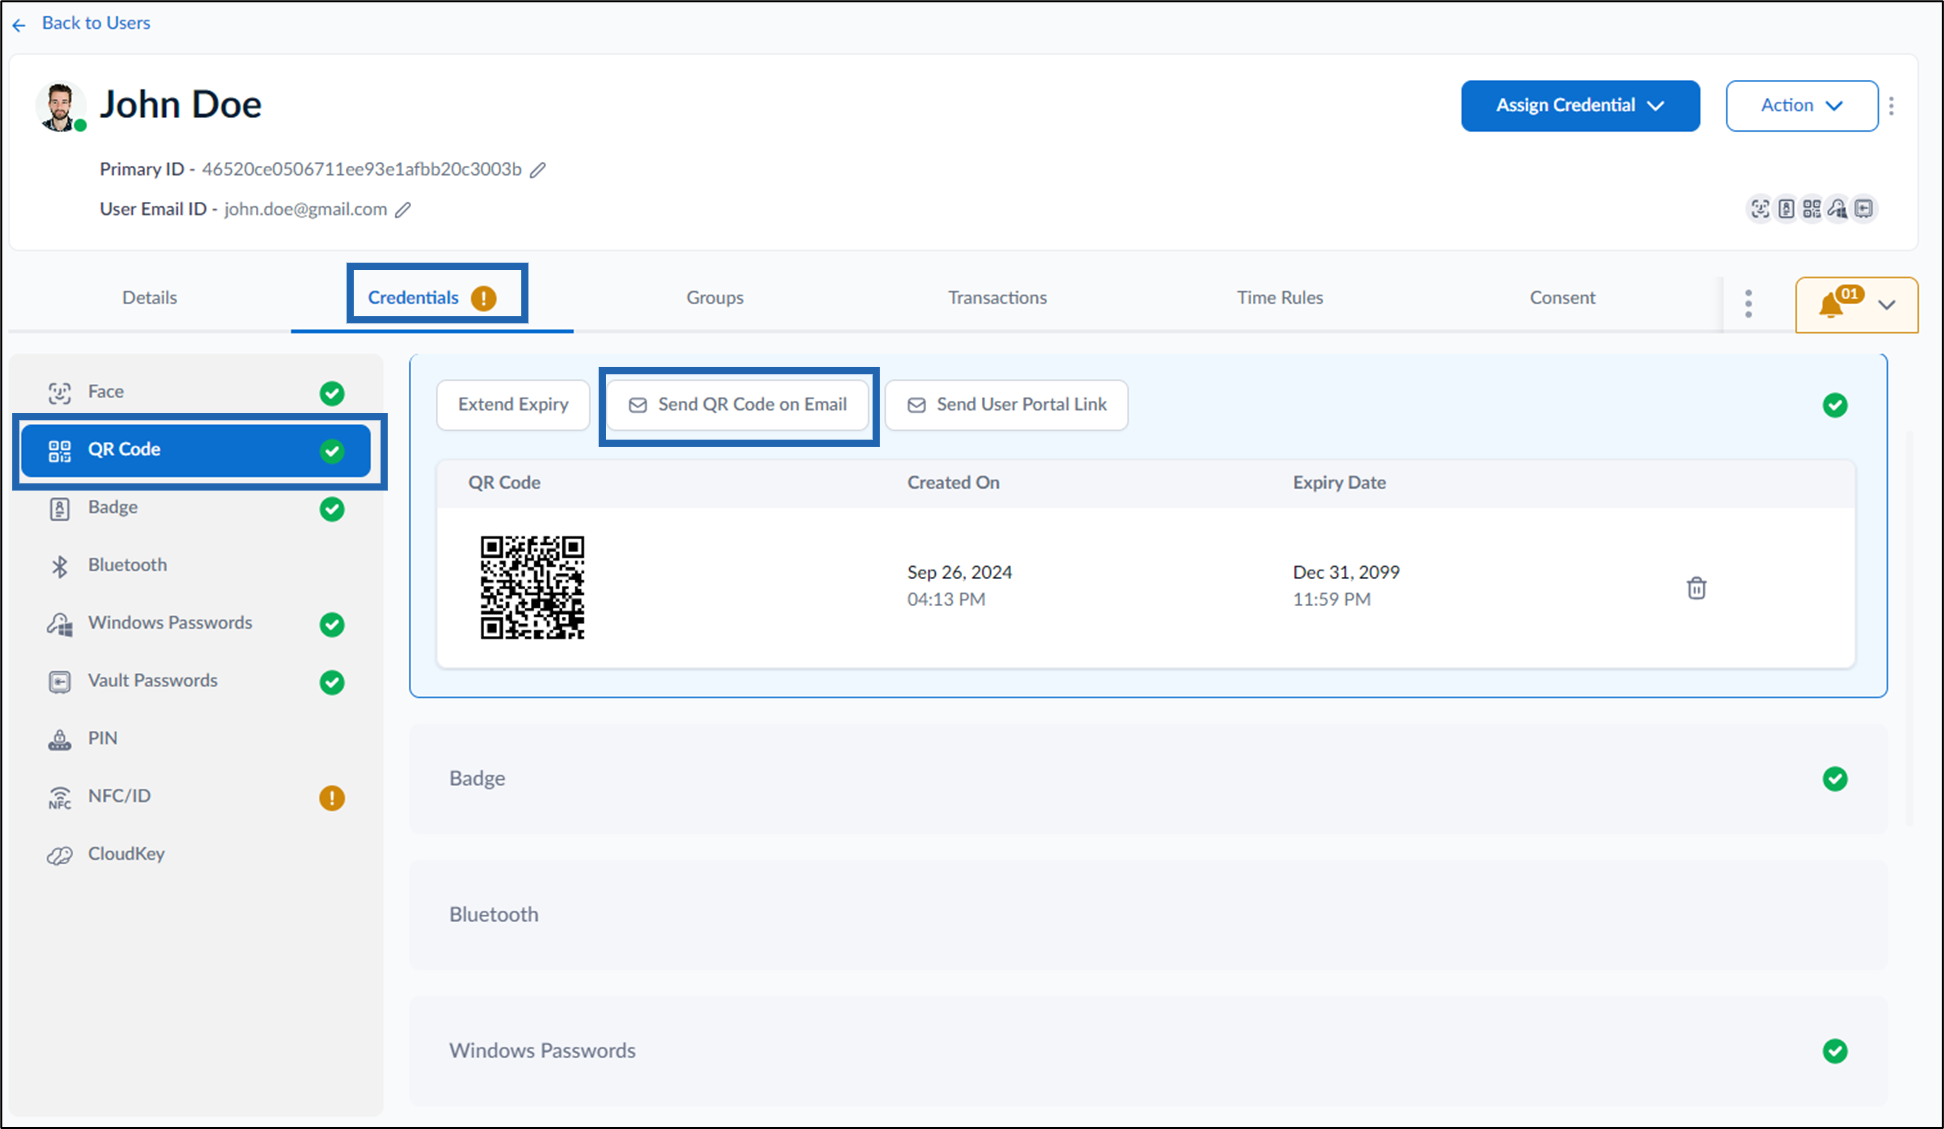Edit User Email ID with pencil icon
Screen dimensions: 1944x1129
point(403,210)
